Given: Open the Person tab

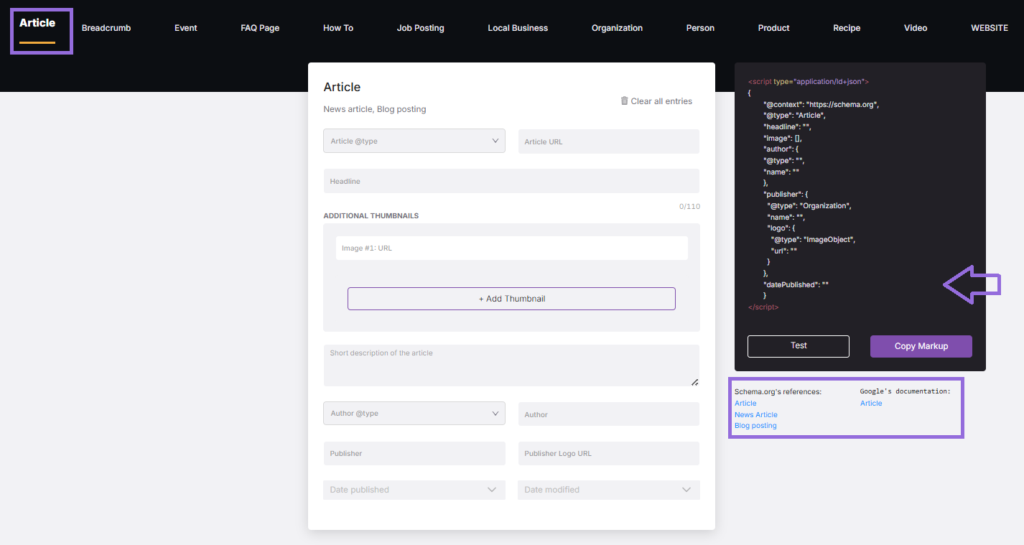Looking at the screenshot, I should pos(700,28).
